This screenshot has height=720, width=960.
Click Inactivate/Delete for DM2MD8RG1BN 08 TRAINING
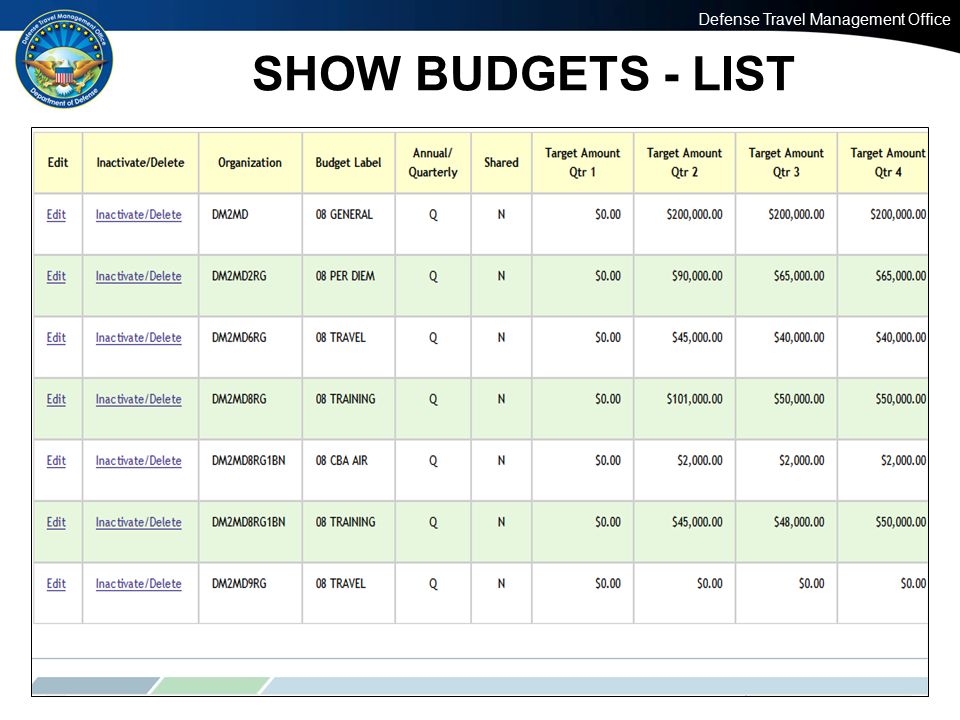(138, 522)
